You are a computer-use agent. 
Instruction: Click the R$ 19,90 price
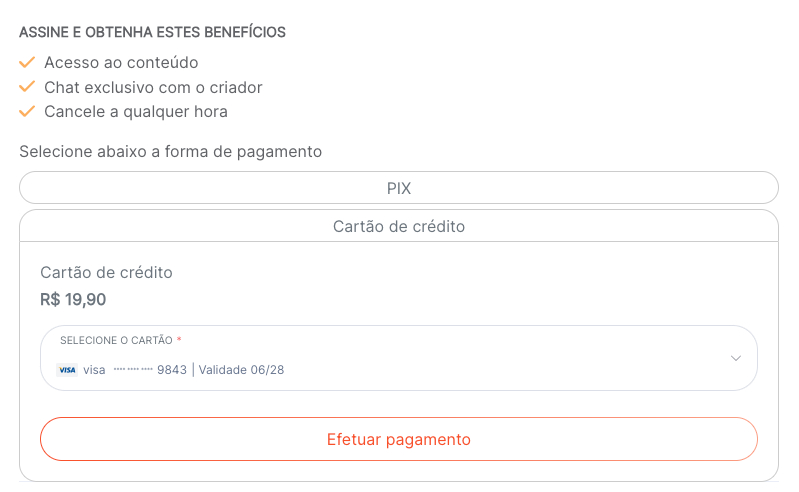click(x=73, y=299)
